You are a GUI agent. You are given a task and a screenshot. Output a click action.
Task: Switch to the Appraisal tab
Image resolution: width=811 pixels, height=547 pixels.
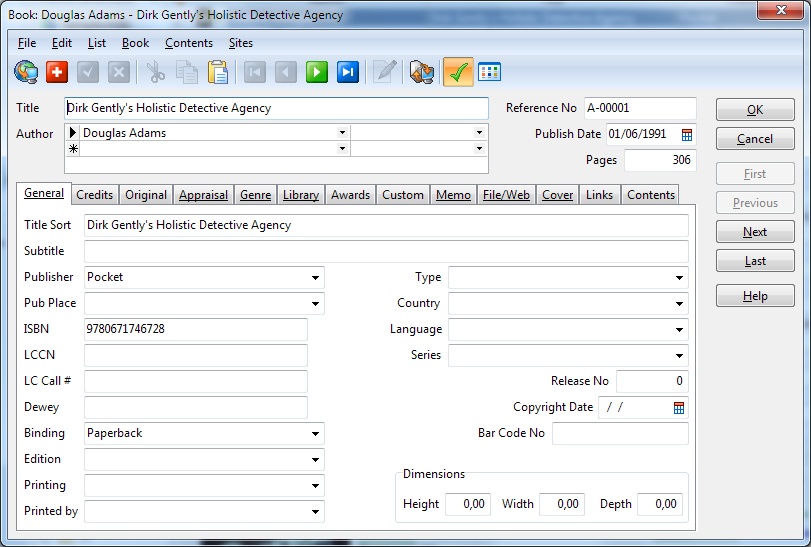click(203, 195)
